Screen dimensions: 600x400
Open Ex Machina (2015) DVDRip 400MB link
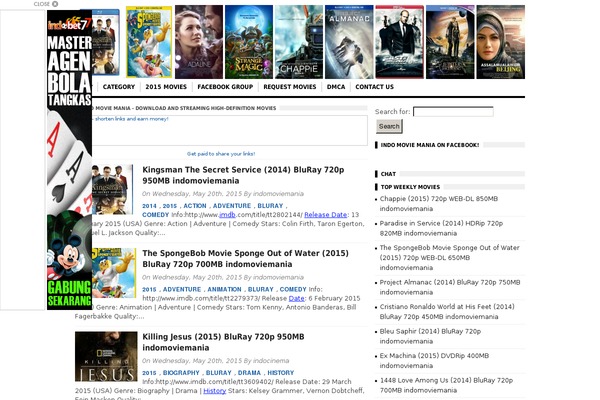pyautogui.click(x=434, y=361)
